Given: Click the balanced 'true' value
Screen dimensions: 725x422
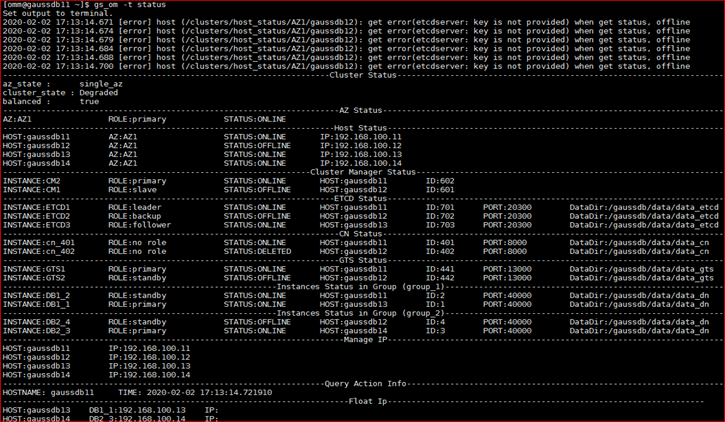Looking at the screenshot, I should (x=89, y=102).
